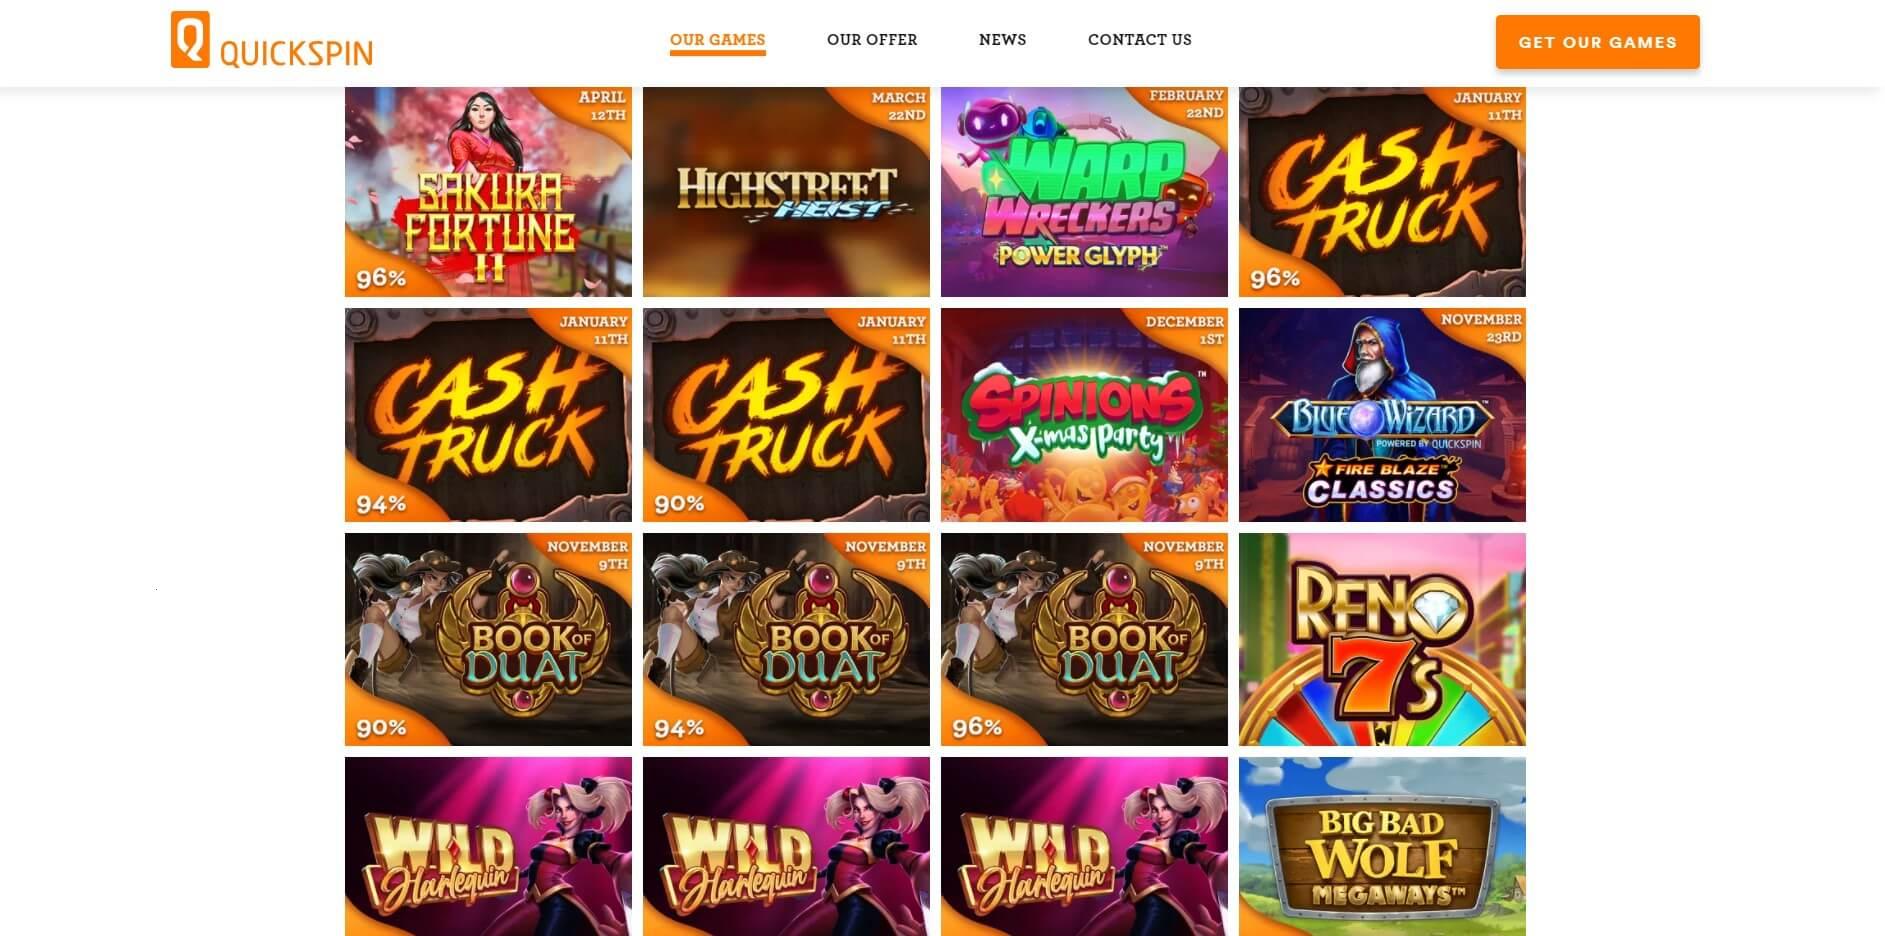Image resolution: width=1885 pixels, height=936 pixels.
Task: Open the Reno 7s game thumbnail
Action: pyautogui.click(x=1382, y=639)
